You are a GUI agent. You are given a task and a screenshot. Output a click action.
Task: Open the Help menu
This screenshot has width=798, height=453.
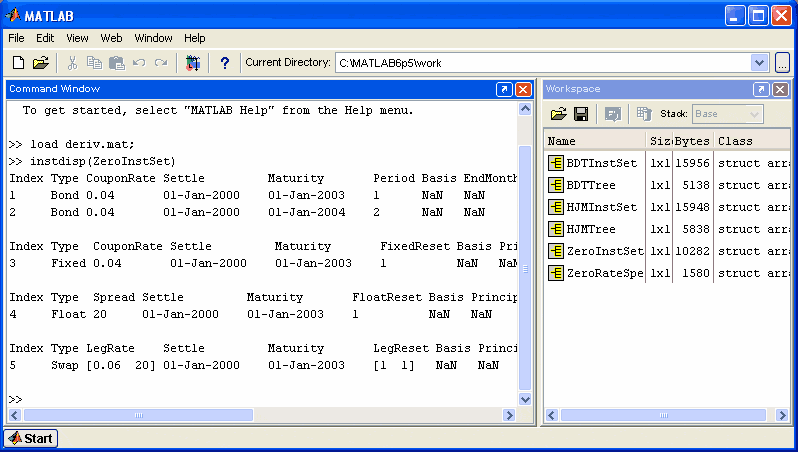click(194, 38)
